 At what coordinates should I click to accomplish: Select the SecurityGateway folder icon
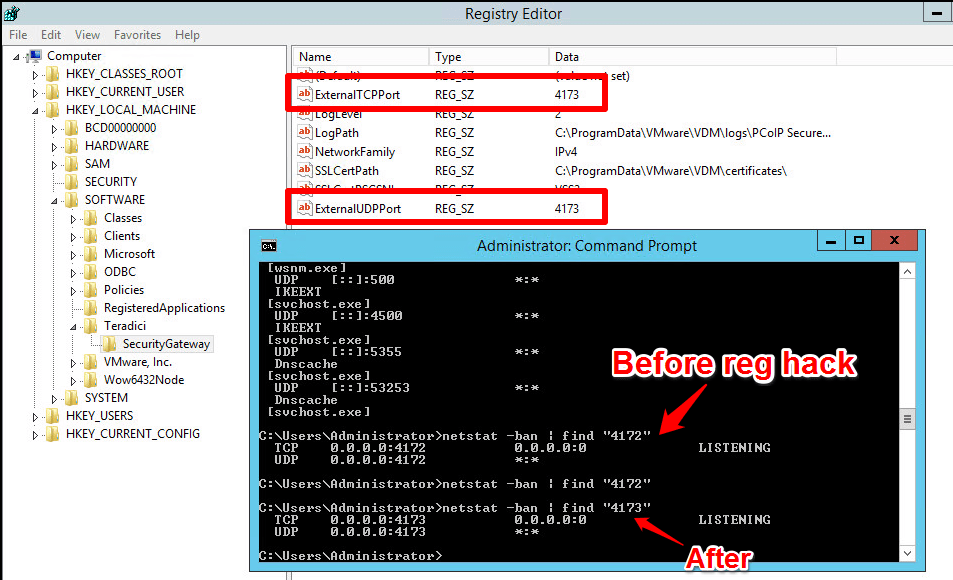pyautogui.click(x=110, y=344)
